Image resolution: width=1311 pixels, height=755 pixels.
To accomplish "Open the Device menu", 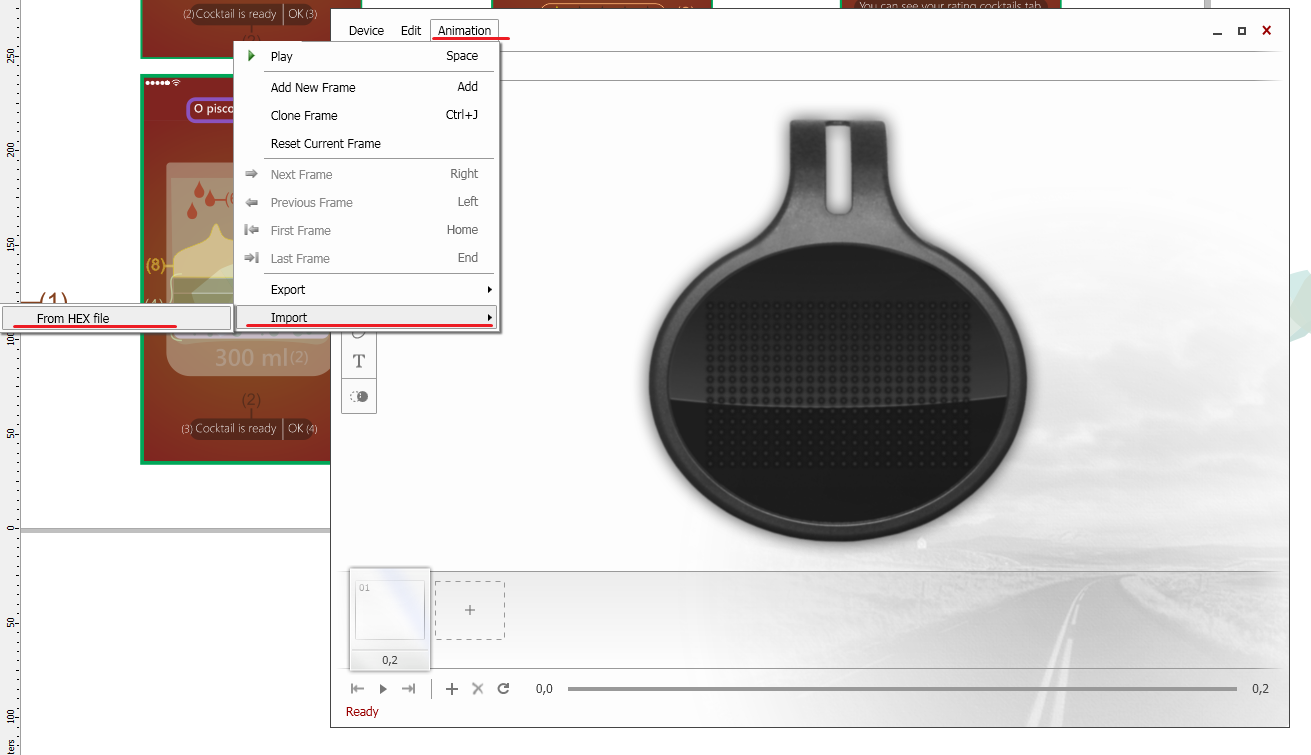I will (366, 31).
